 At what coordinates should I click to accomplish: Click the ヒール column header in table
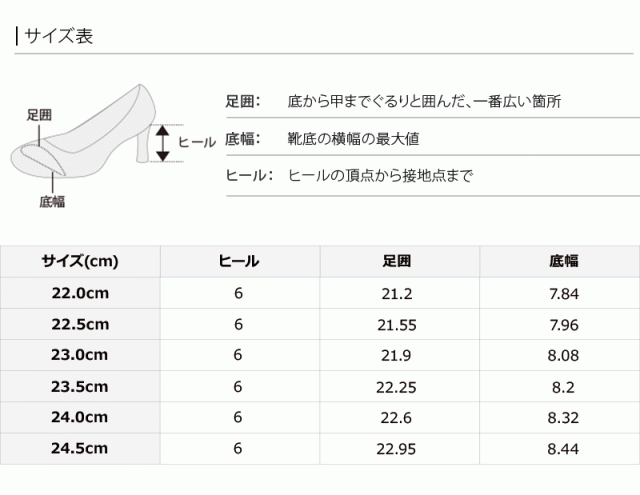(x=238, y=262)
